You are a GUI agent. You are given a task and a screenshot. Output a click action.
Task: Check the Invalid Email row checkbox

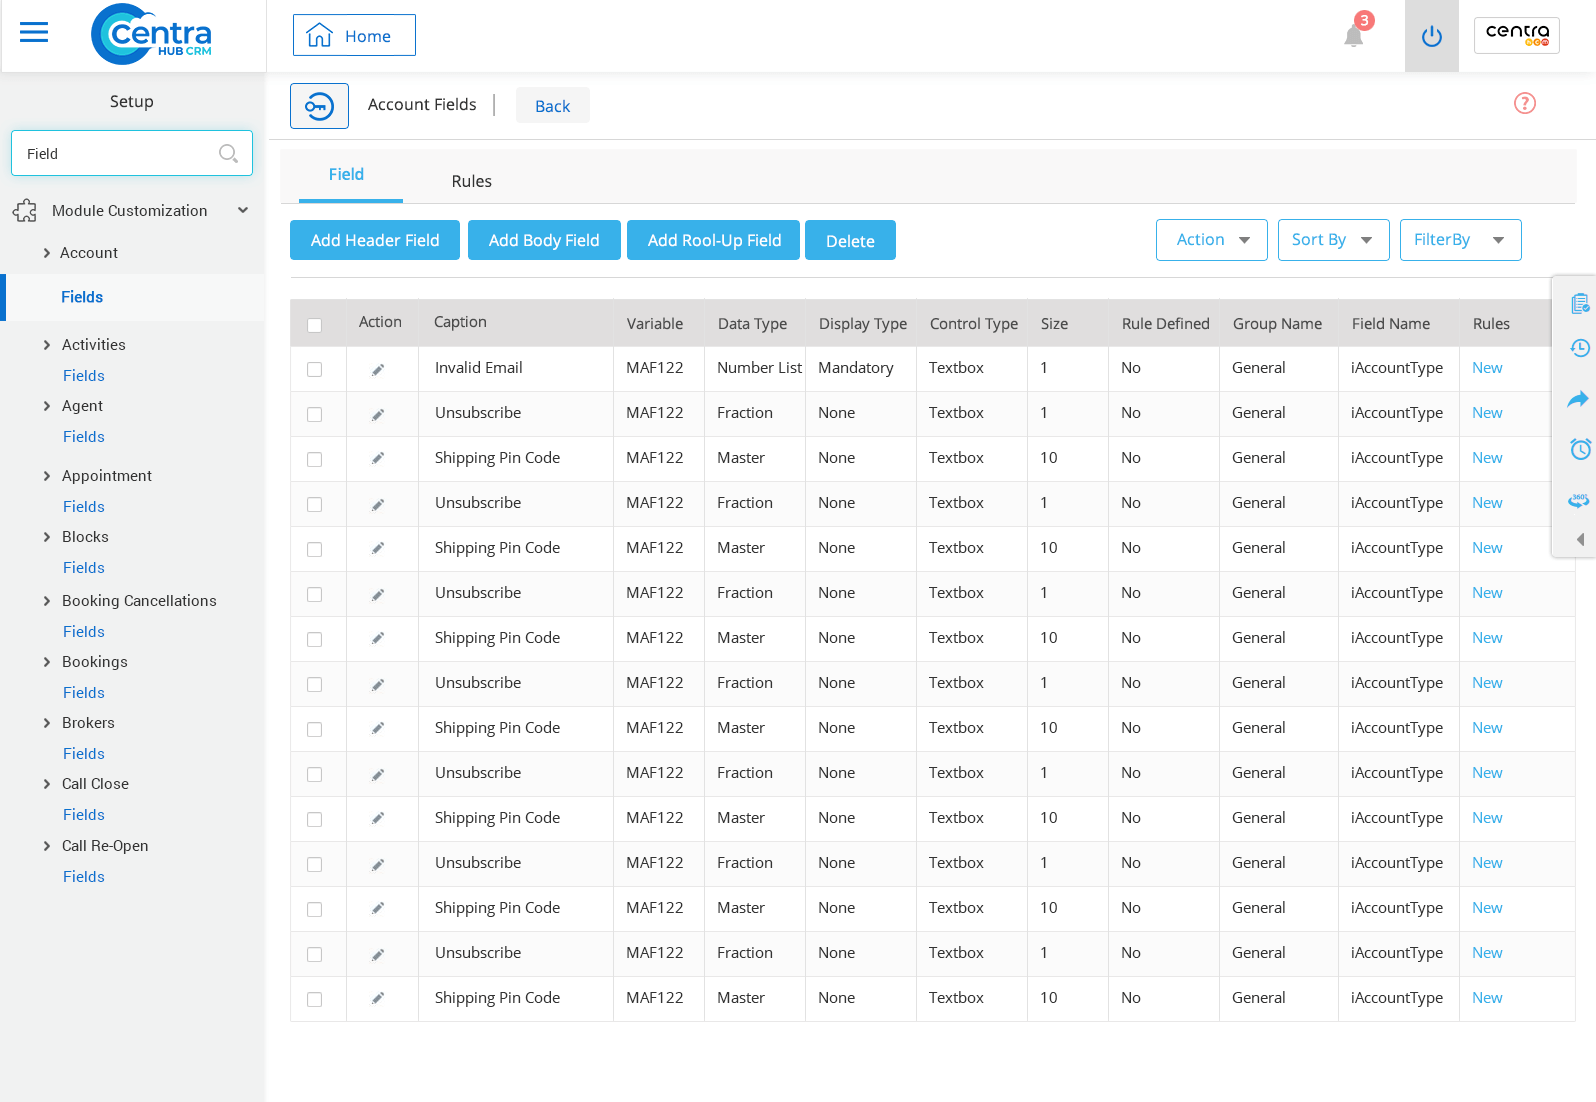[315, 369]
